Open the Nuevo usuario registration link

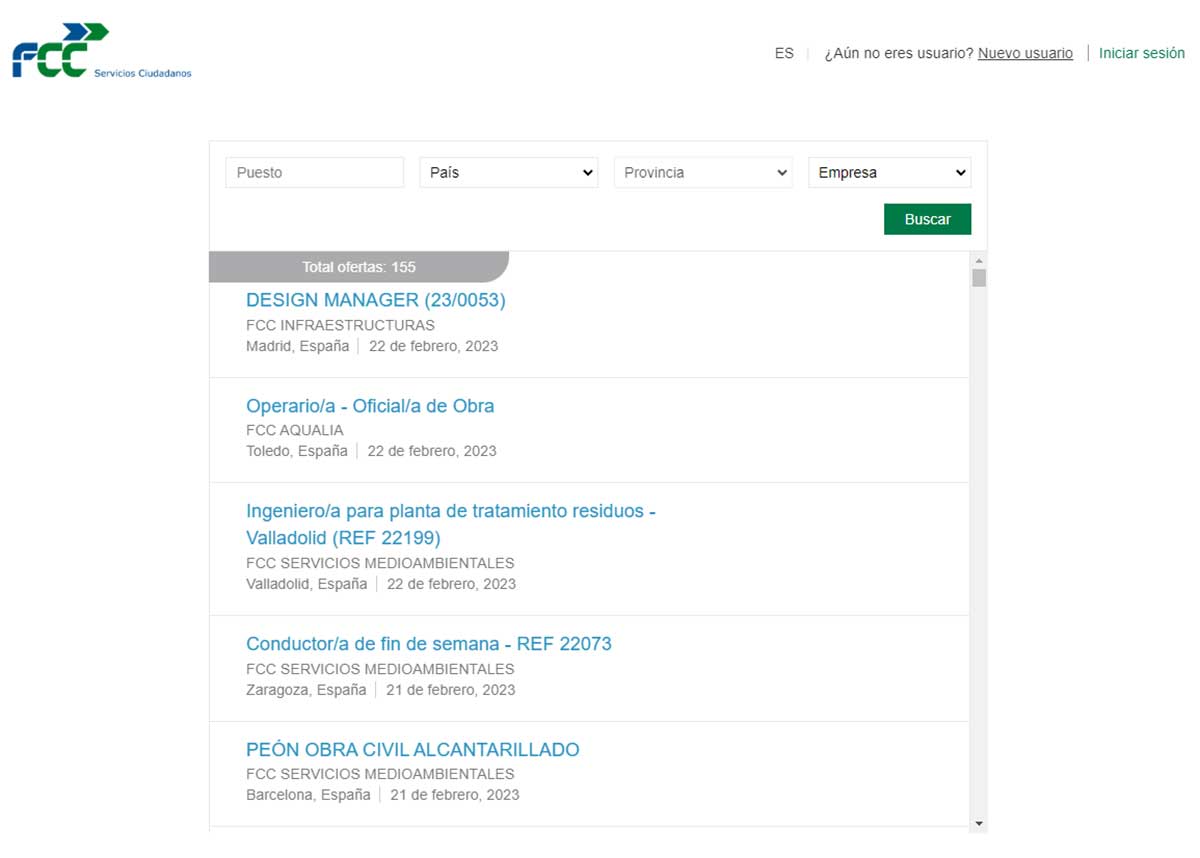[1025, 53]
